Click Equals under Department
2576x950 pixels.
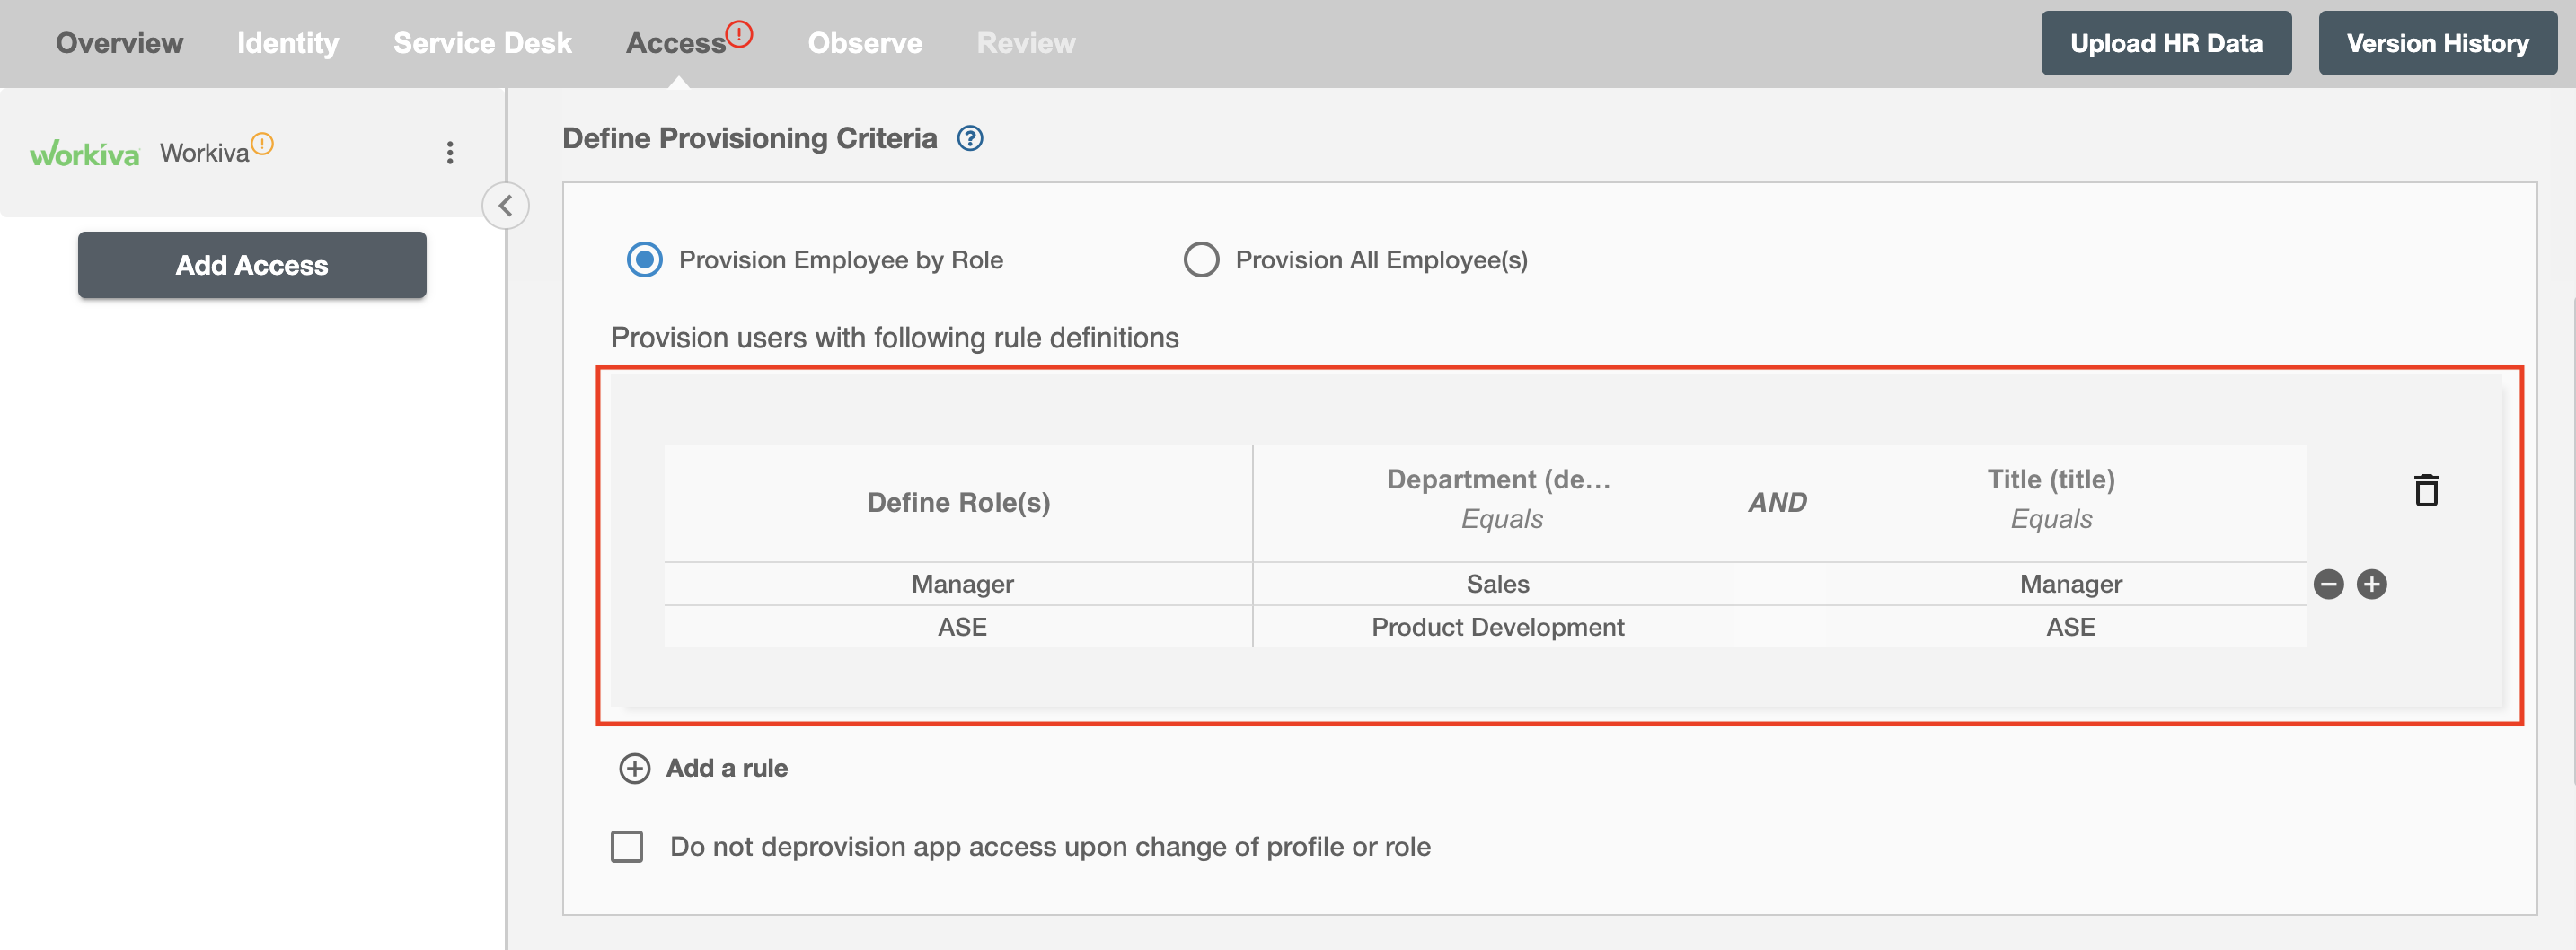[1501, 519]
